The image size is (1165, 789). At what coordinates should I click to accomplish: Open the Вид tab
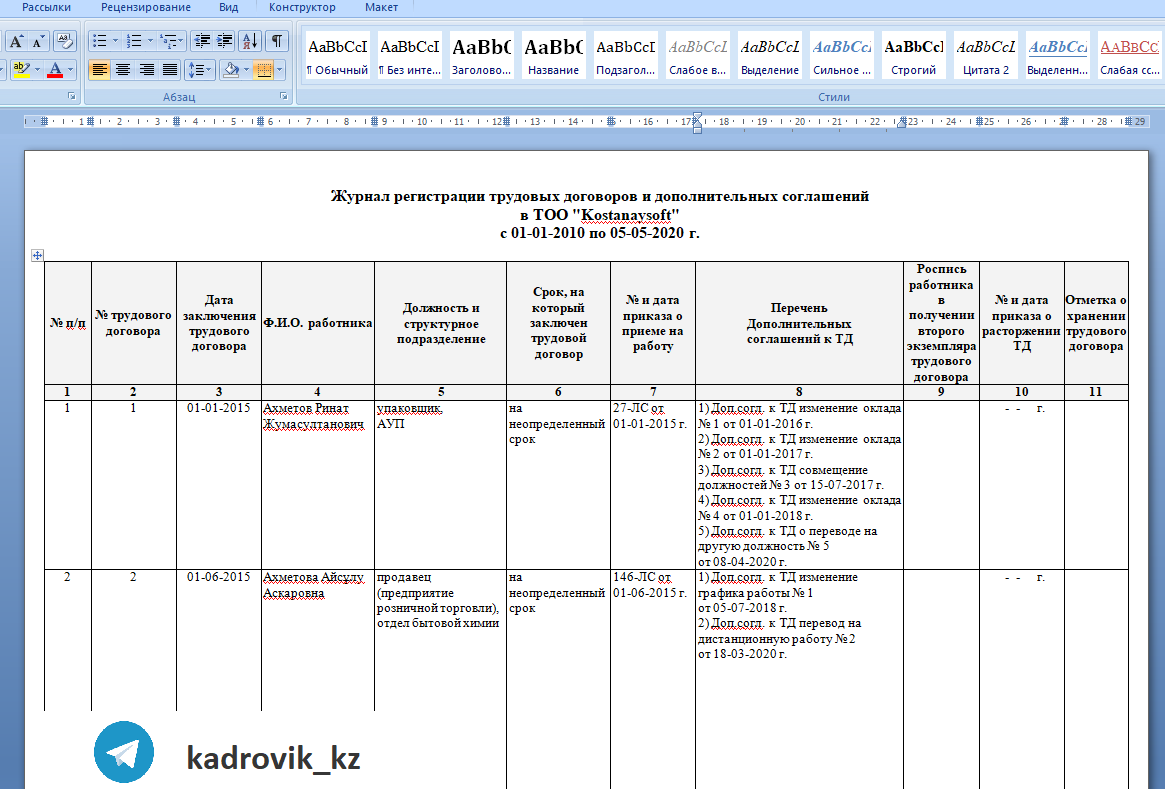pyautogui.click(x=229, y=7)
